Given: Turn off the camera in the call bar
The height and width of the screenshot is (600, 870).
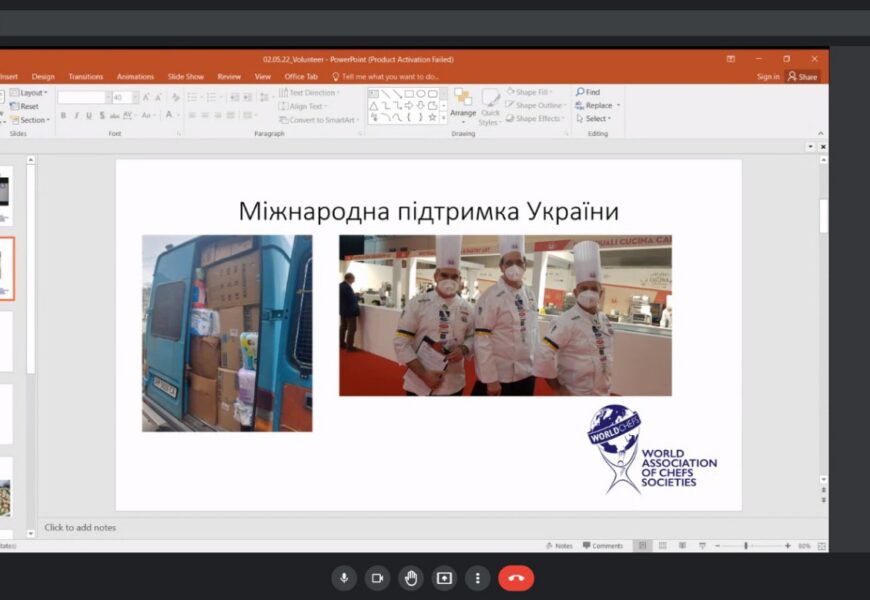Looking at the screenshot, I should 377,578.
